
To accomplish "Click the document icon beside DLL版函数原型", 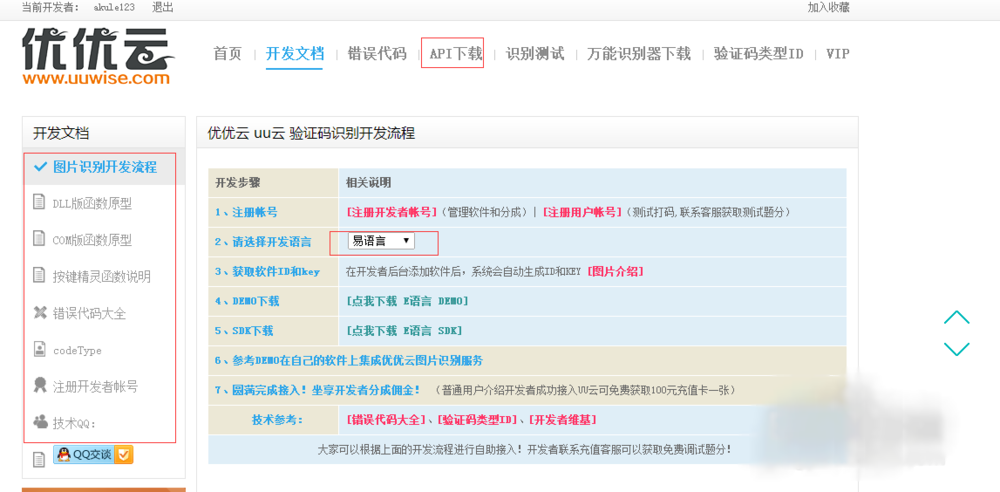I will (x=40, y=202).
